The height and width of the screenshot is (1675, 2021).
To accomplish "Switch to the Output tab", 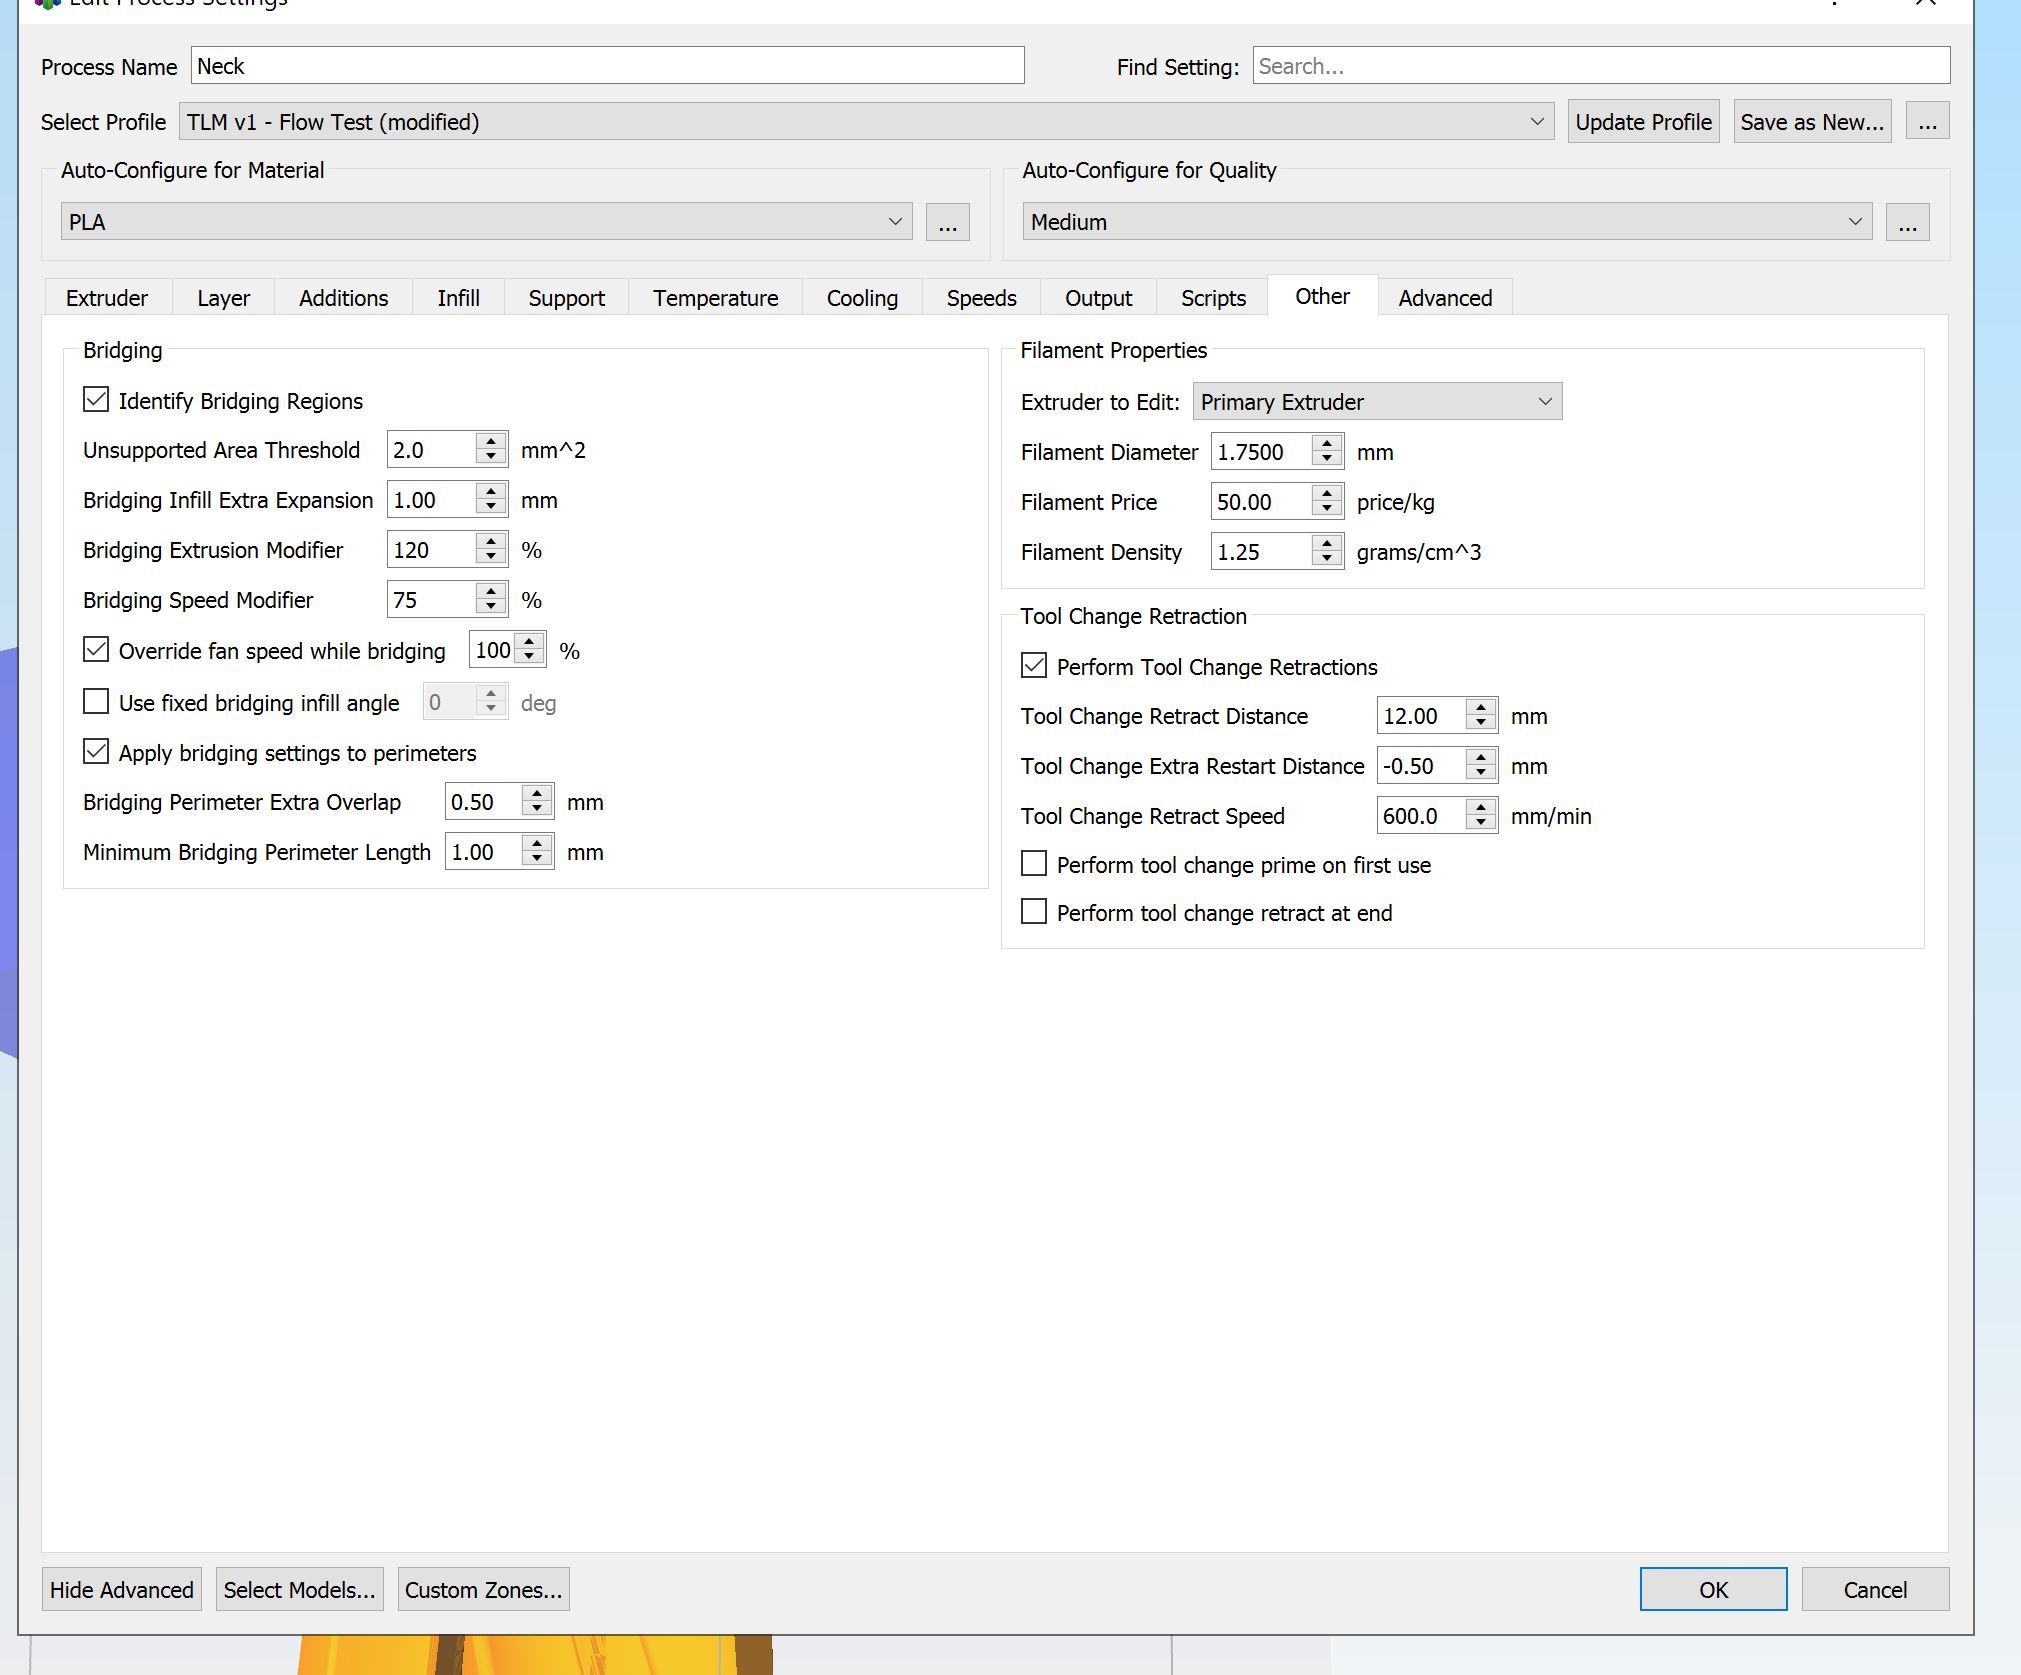I will coord(1099,298).
